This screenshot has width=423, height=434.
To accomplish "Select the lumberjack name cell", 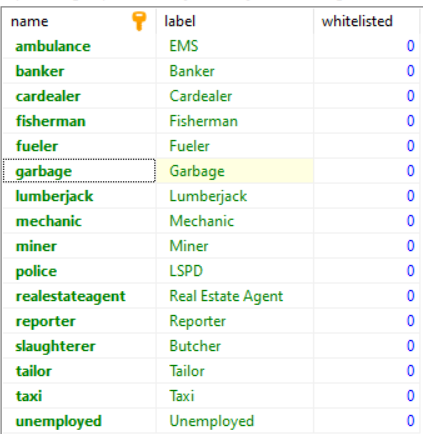I will 79,196.
